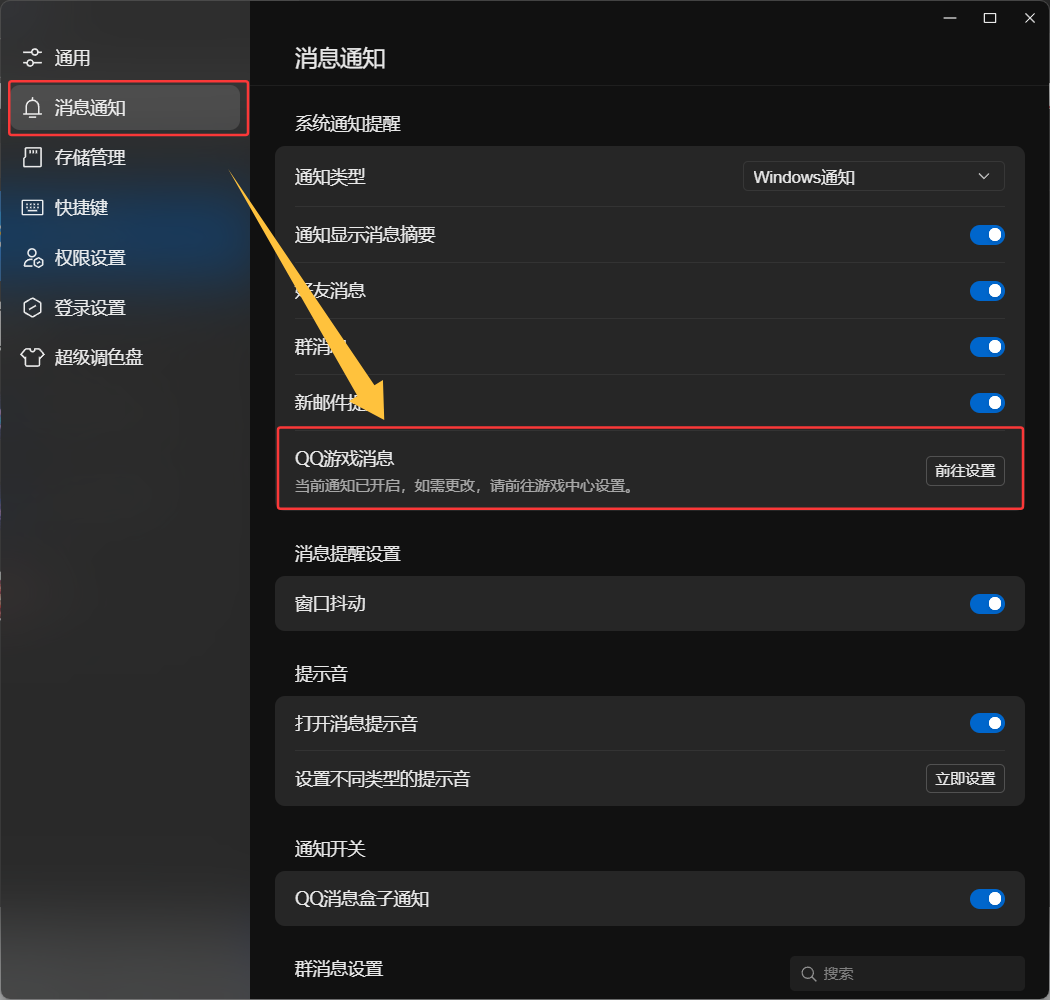This screenshot has width=1050, height=1000.
Task: Toggle the QQ消息盒子通知 switch
Action: click(987, 899)
